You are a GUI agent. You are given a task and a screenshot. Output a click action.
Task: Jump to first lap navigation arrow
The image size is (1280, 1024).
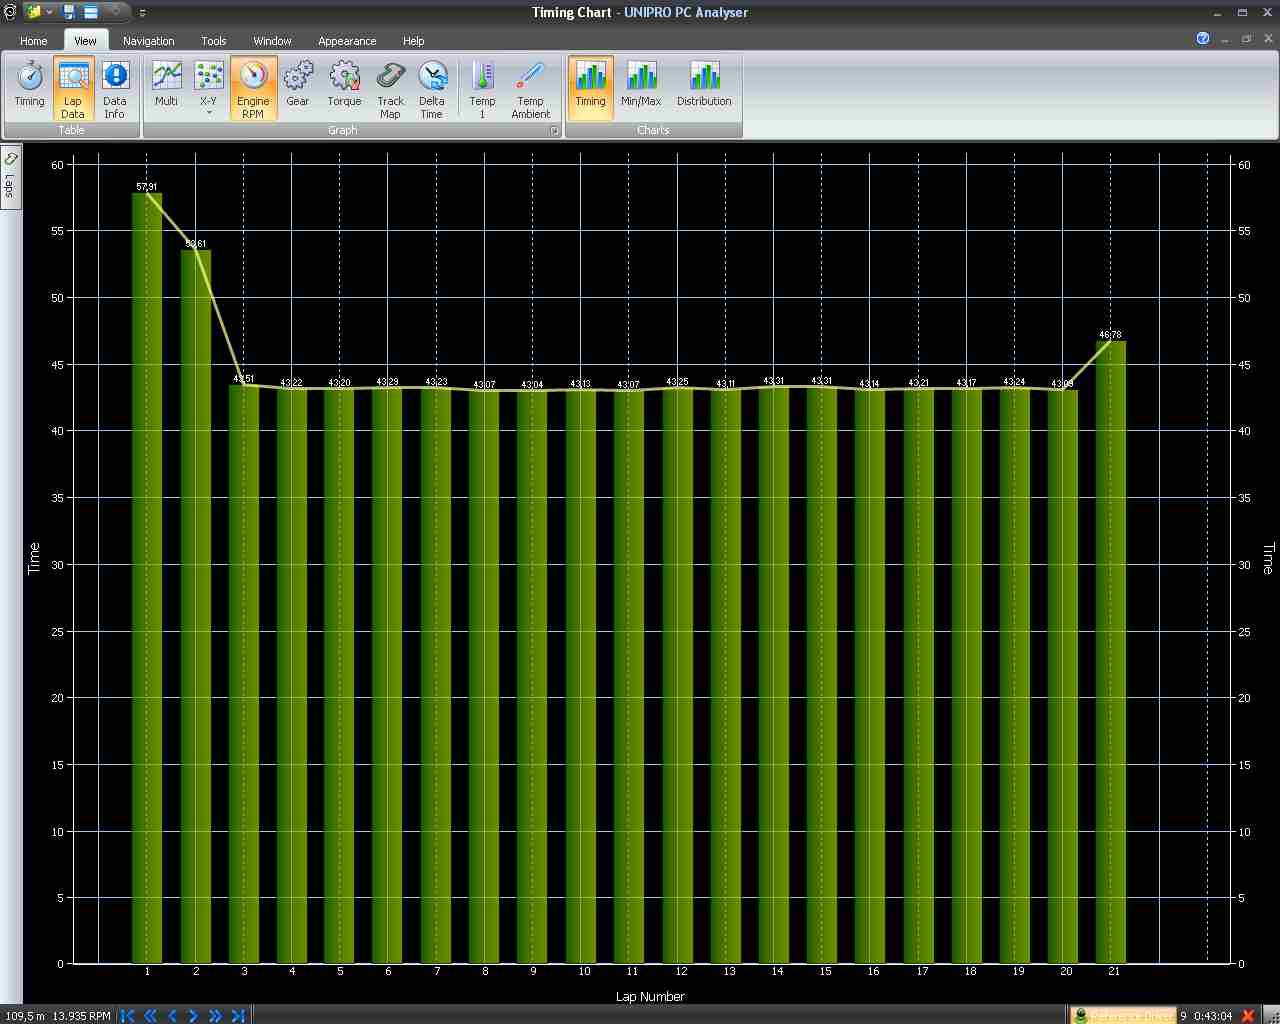(128, 1015)
